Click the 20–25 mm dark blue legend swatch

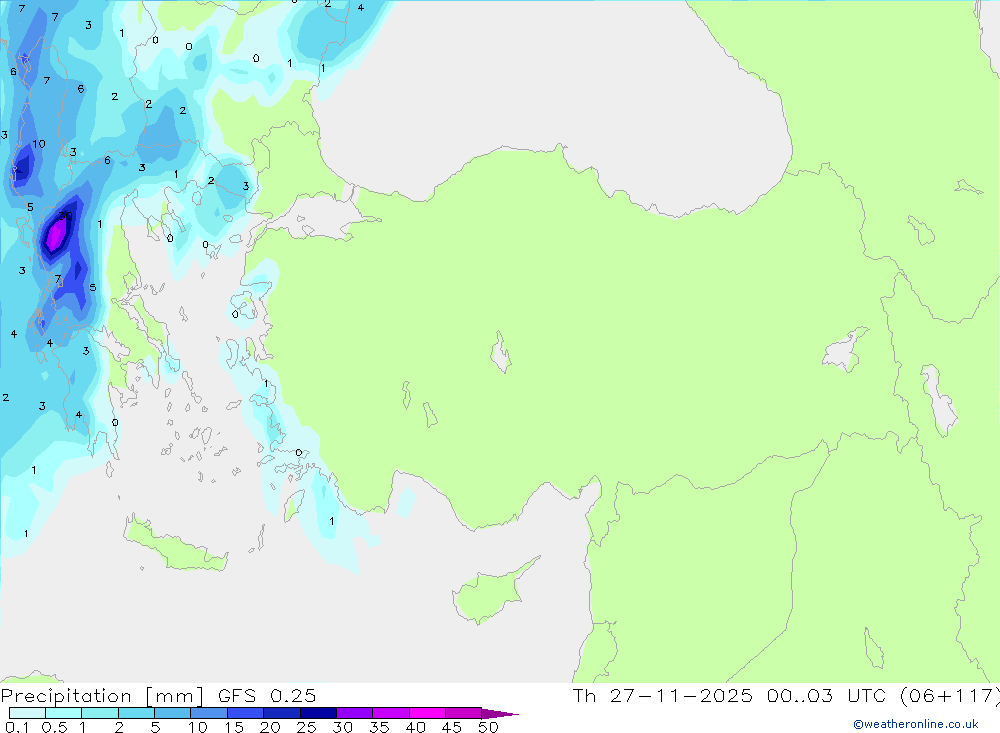282,713
